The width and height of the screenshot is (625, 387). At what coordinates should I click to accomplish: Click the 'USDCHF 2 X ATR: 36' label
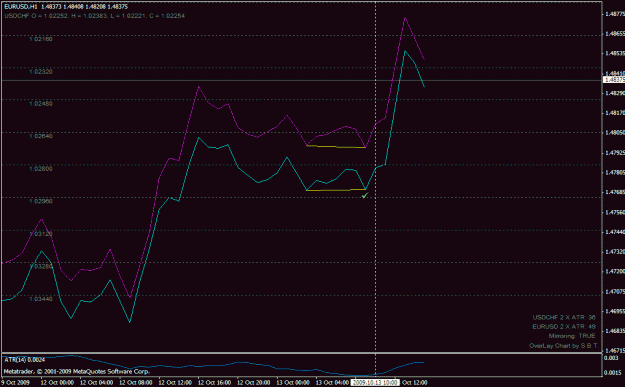coord(564,318)
